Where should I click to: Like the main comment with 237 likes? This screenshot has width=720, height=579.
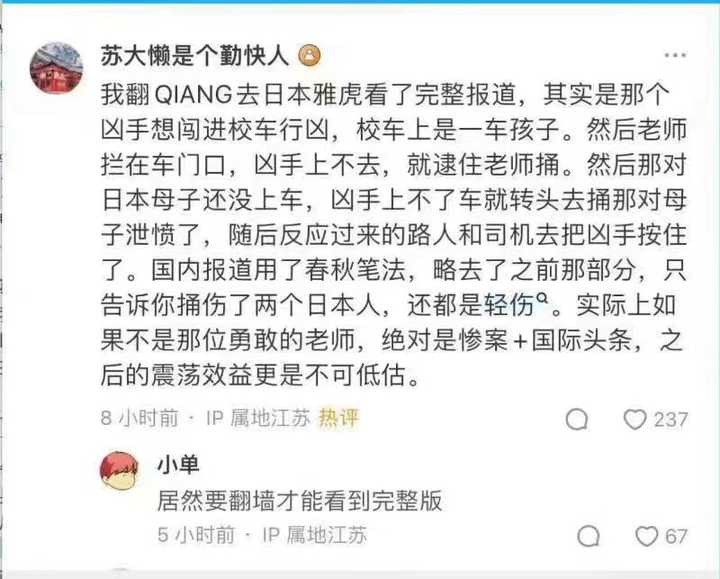pyautogui.click(x=635, y=419)
